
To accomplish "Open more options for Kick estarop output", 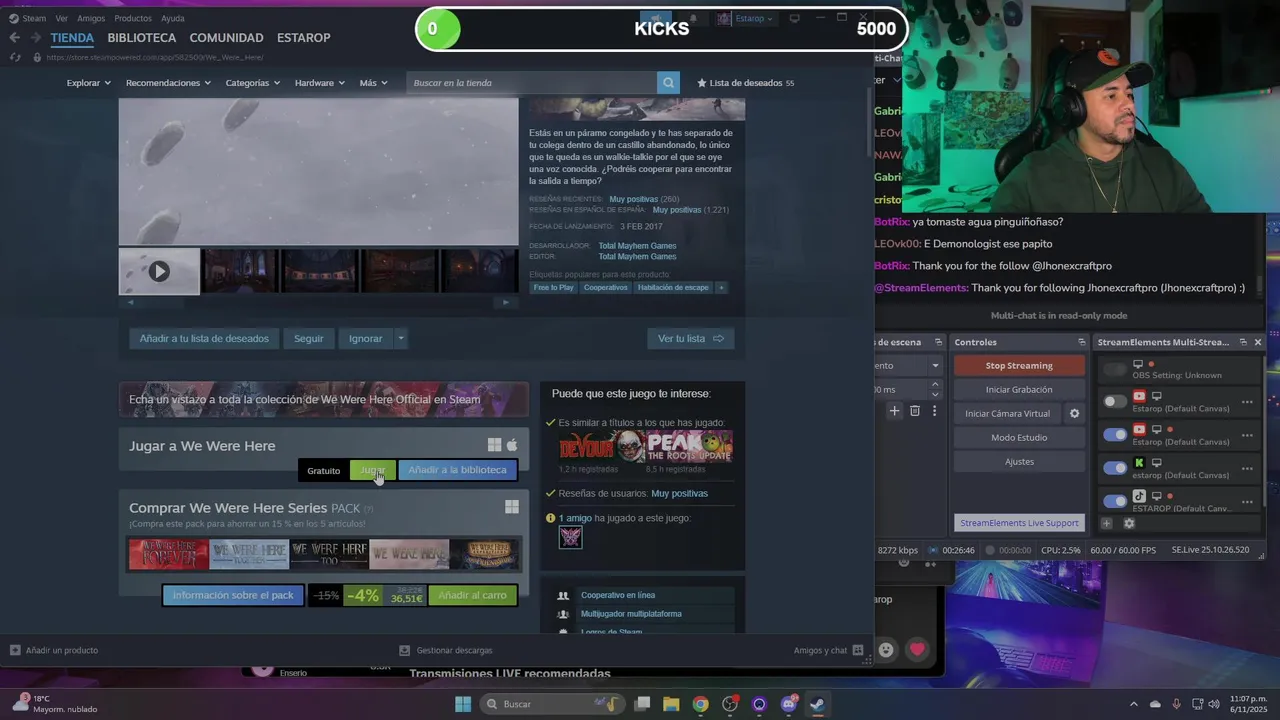I will pos(1247,469).
